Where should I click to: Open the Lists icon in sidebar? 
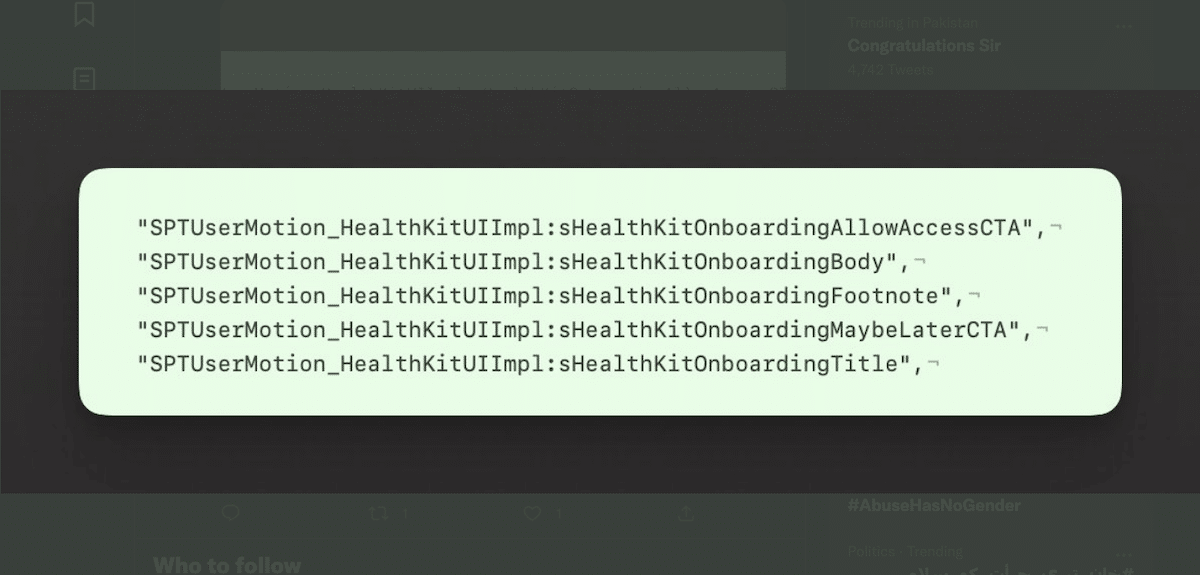pyautogui.click(x=85, y=78)
